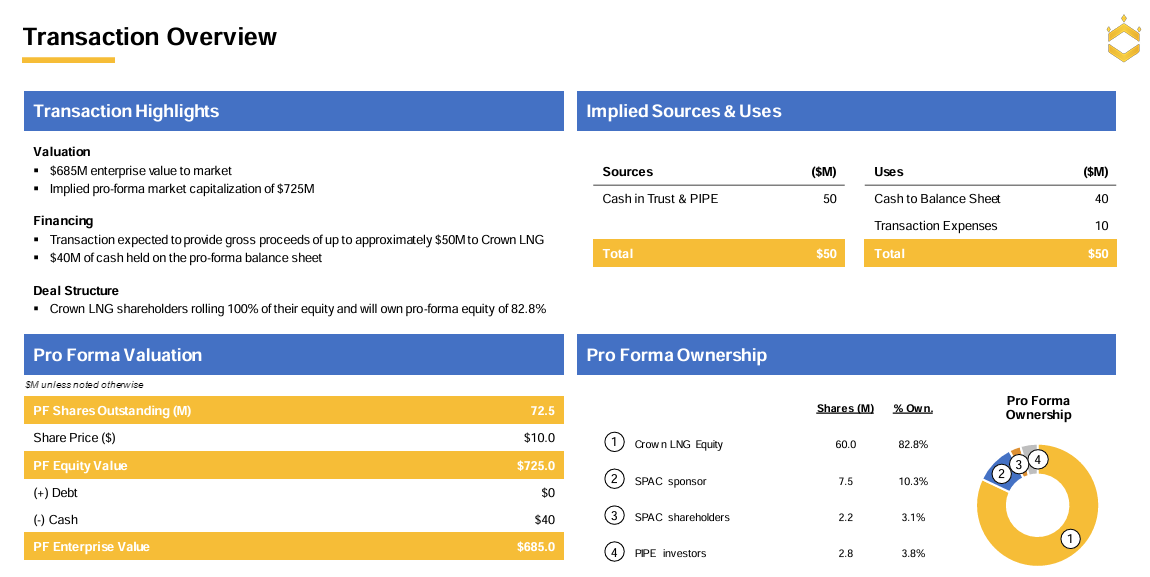Click the $40 cash value in valuation
Image resolution: width=1150 pixels, height=577 pixels.
point(545,520)
